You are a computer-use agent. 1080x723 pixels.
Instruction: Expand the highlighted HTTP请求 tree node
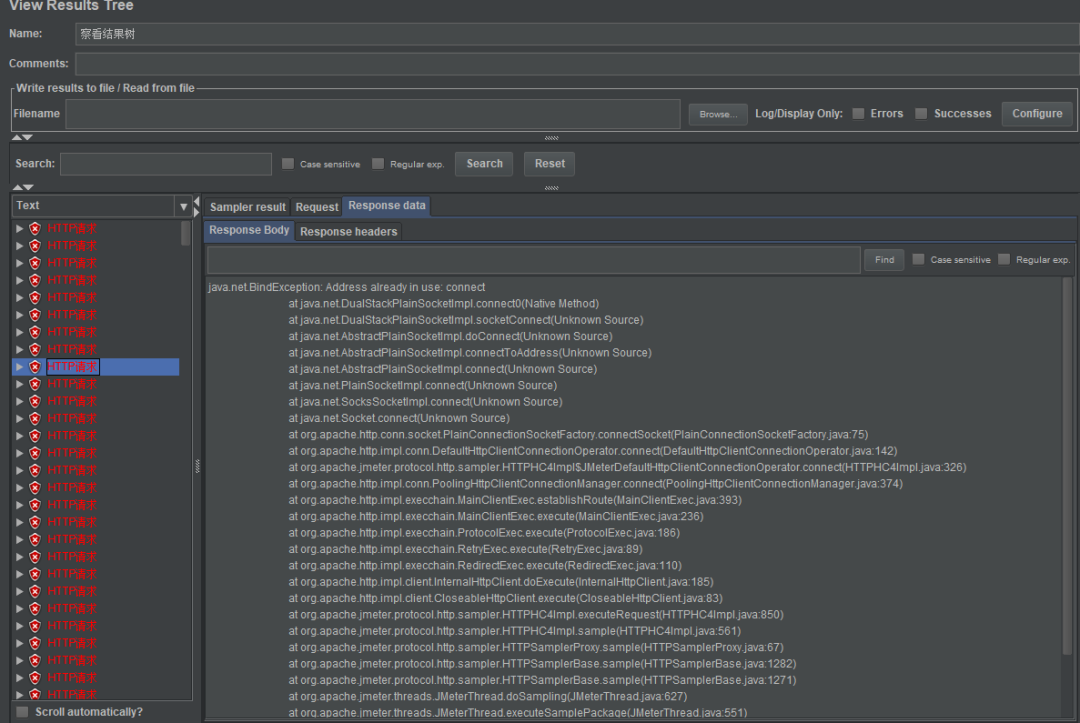point(19,367)
